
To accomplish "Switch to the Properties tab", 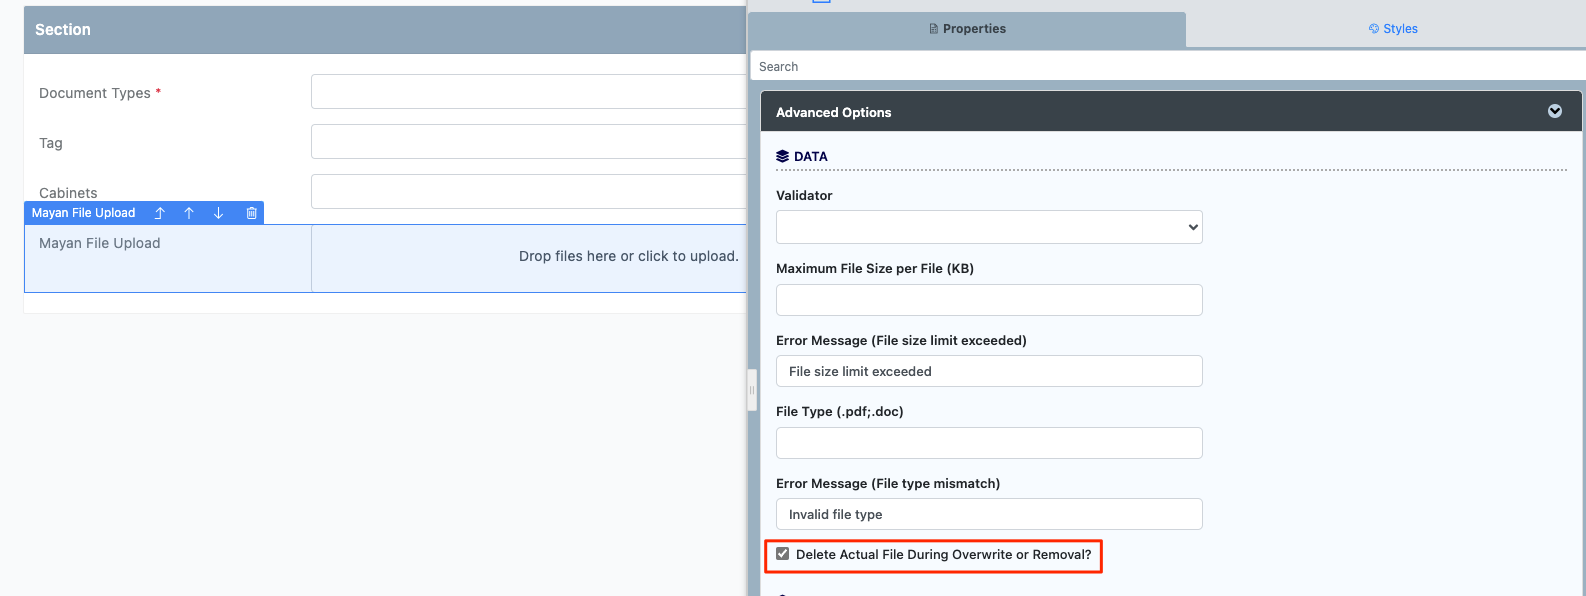I will coord(967,29).
